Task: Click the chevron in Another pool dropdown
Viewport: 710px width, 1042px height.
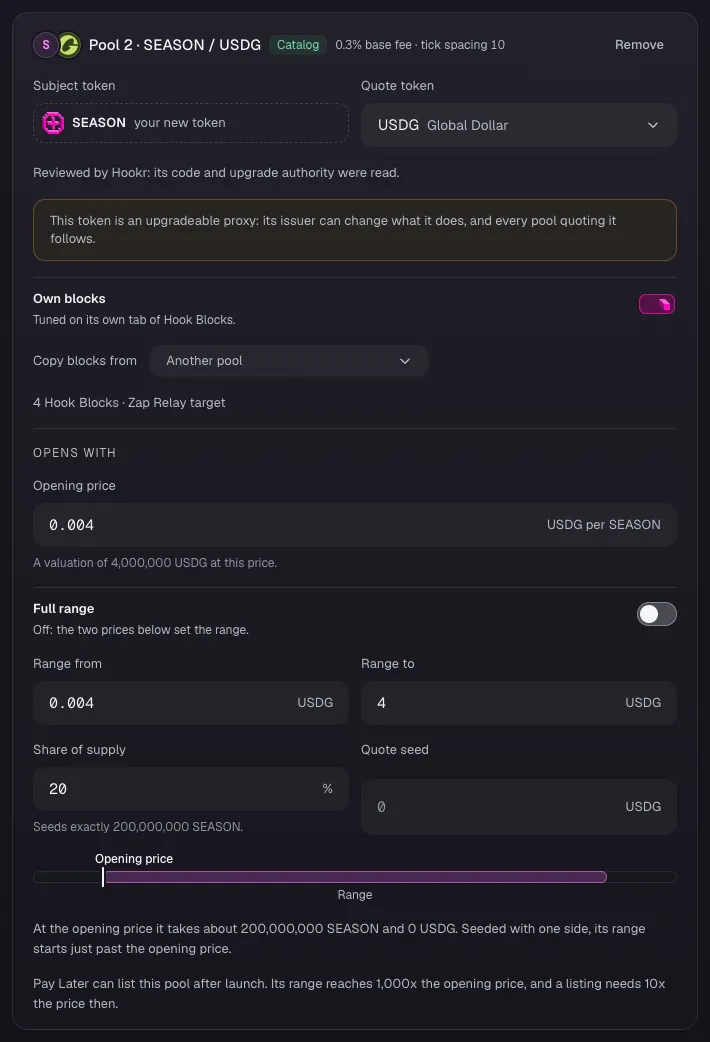Action: tap(405, 361)
